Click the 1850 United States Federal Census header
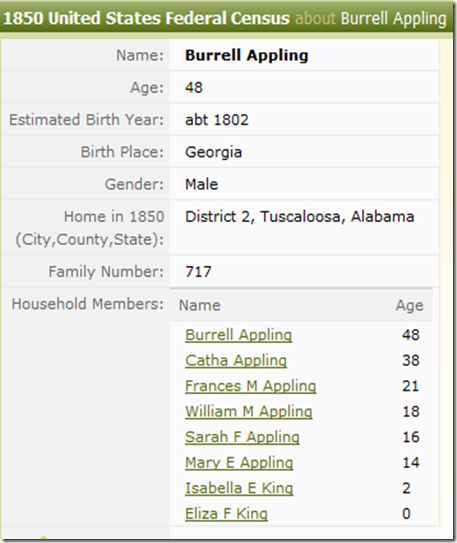Image resolution: width=457 pixels, height=543 pixels. click(146, 18)
